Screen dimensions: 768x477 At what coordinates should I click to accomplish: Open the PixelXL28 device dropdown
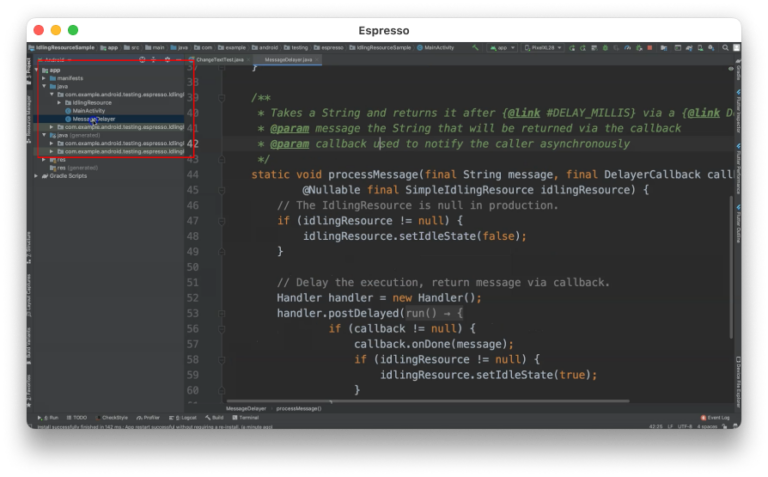pos(543,48)
